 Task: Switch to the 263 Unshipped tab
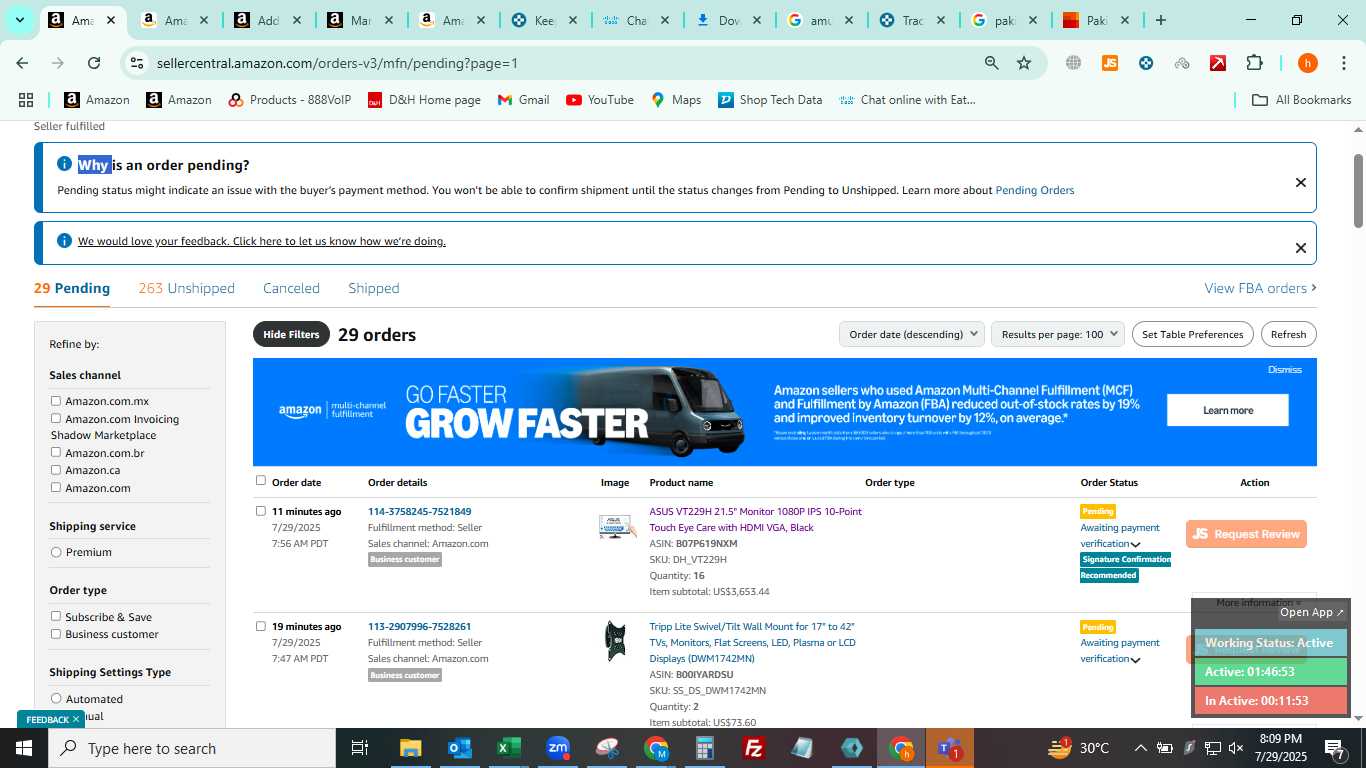187,288
